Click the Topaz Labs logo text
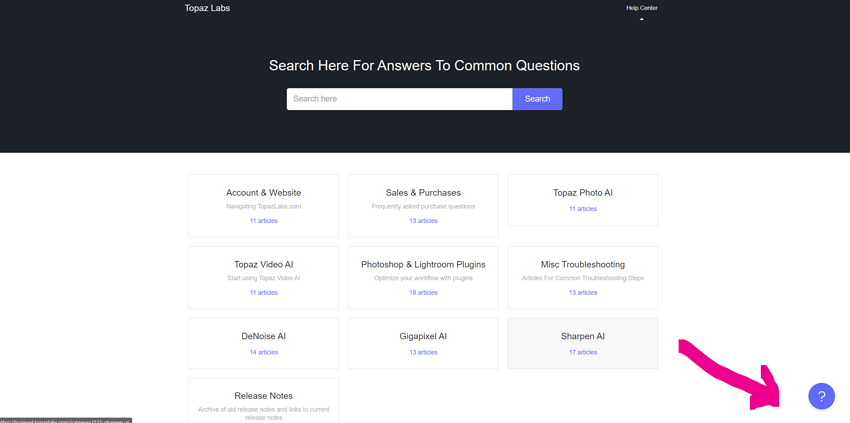The image size is (850, 423). click(207, 8)
